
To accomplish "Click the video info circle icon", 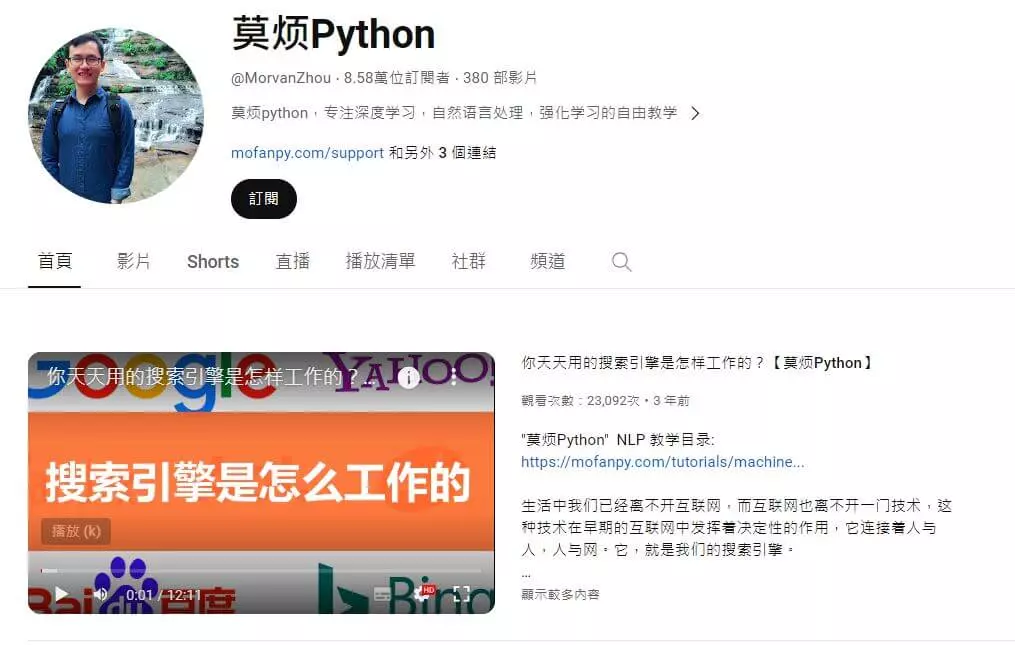I will [x=408, y=377].
